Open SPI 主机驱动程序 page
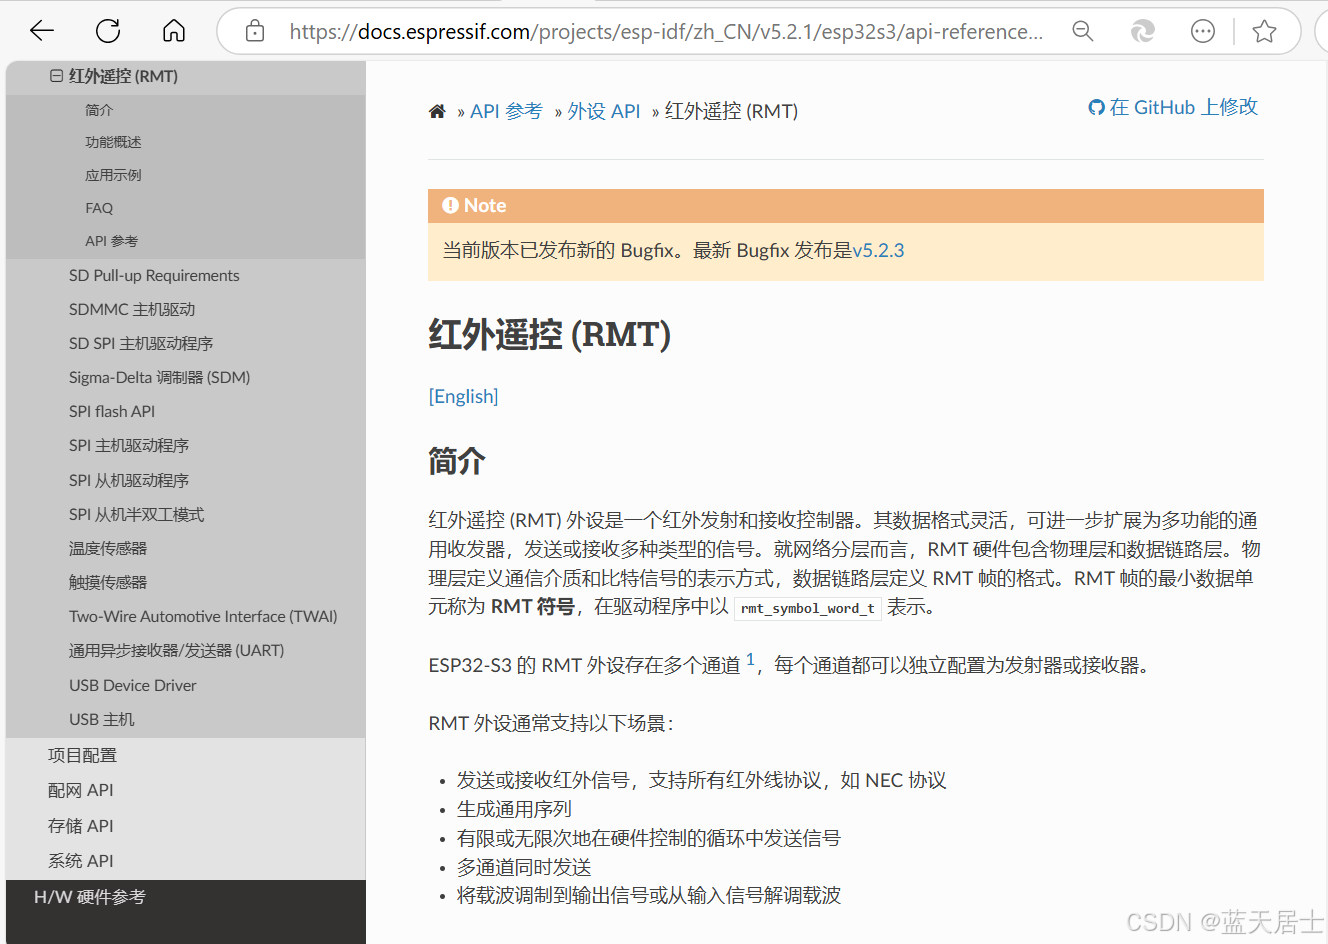 (x=129, y=445)
